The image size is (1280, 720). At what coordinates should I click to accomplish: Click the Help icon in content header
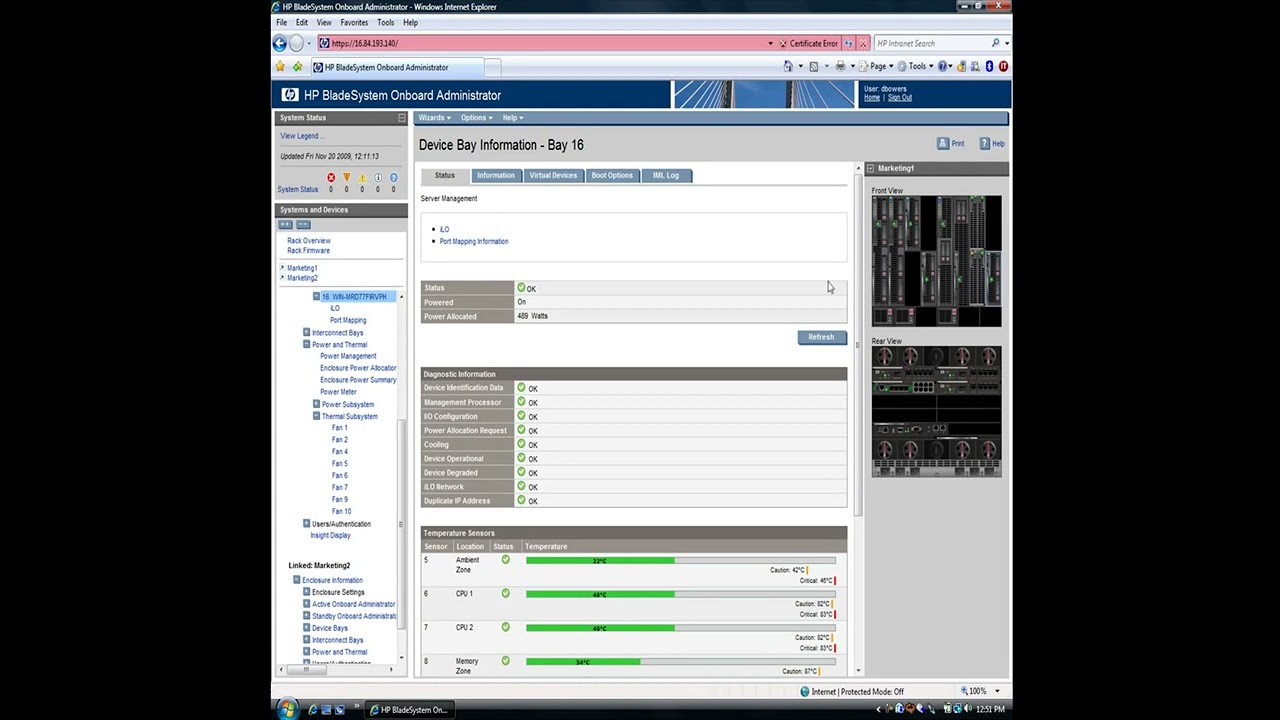pos(984,144)
